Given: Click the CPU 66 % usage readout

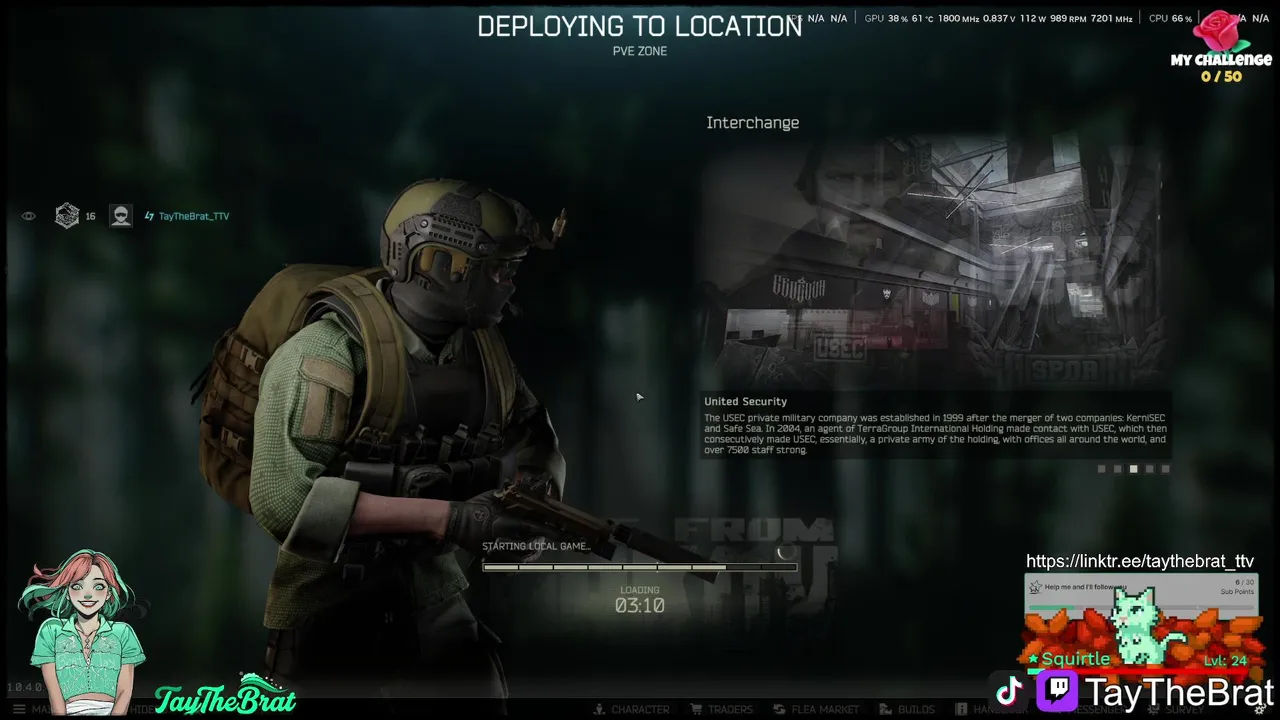Looking at the screenshot, I should point(1170,18).
